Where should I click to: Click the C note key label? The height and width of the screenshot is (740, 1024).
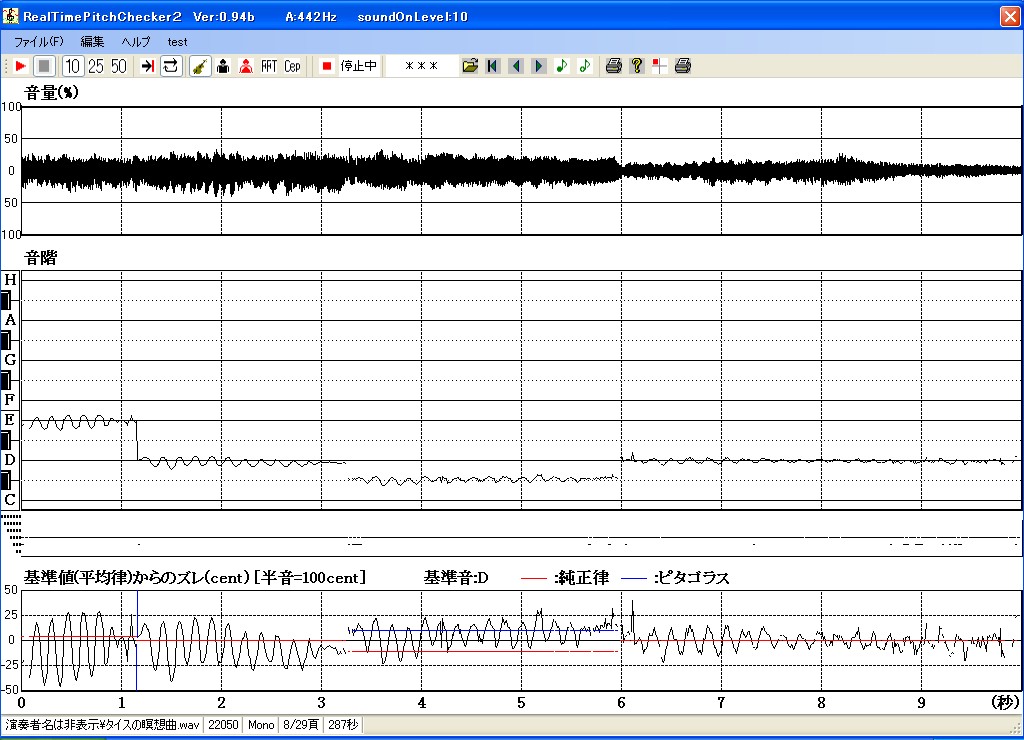pyautogui.click(x=10, y=500)
